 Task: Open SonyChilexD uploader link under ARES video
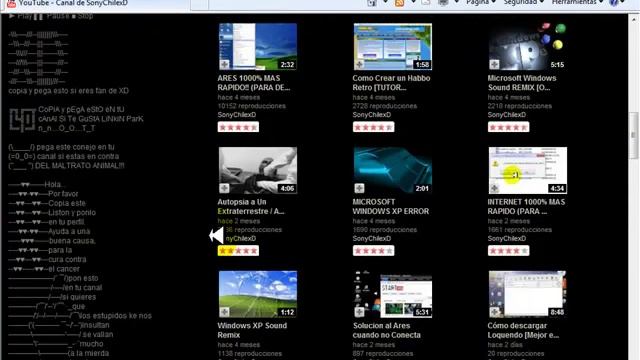[236, 115]
